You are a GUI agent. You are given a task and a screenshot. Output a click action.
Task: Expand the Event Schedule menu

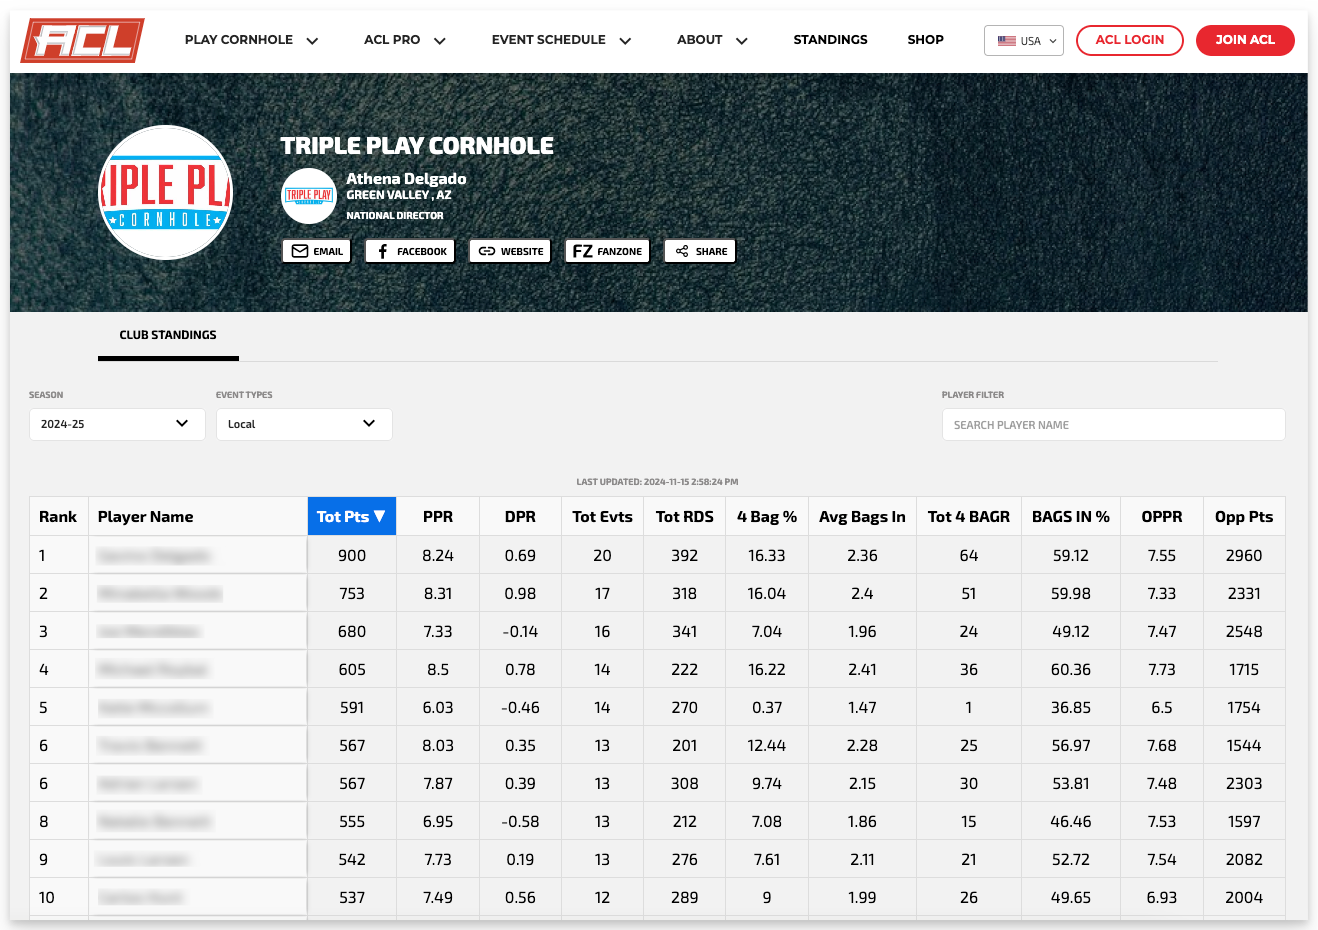pos(562,40)
